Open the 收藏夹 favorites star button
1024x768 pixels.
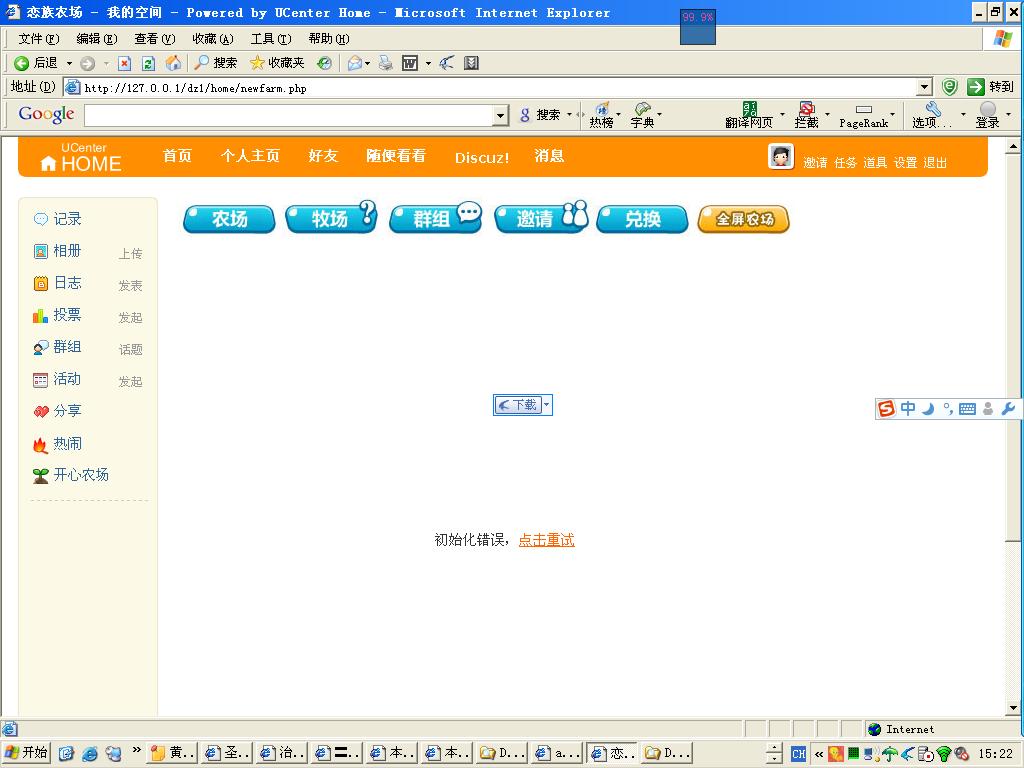277,63
